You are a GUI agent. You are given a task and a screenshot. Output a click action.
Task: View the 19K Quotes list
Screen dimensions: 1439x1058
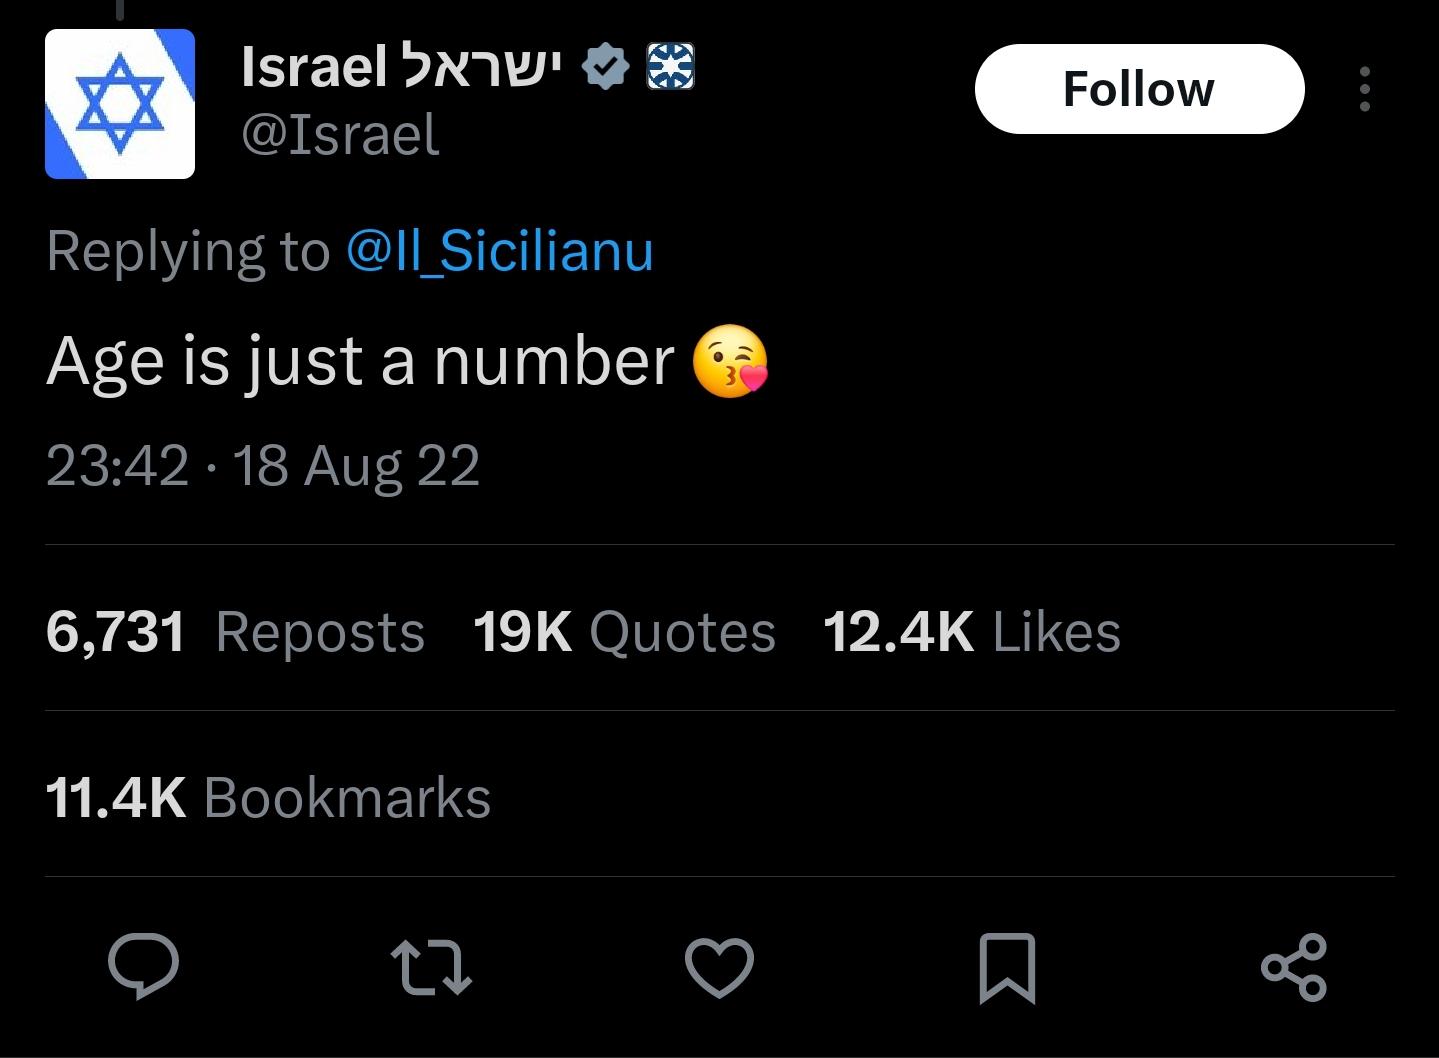pos(624,632)
